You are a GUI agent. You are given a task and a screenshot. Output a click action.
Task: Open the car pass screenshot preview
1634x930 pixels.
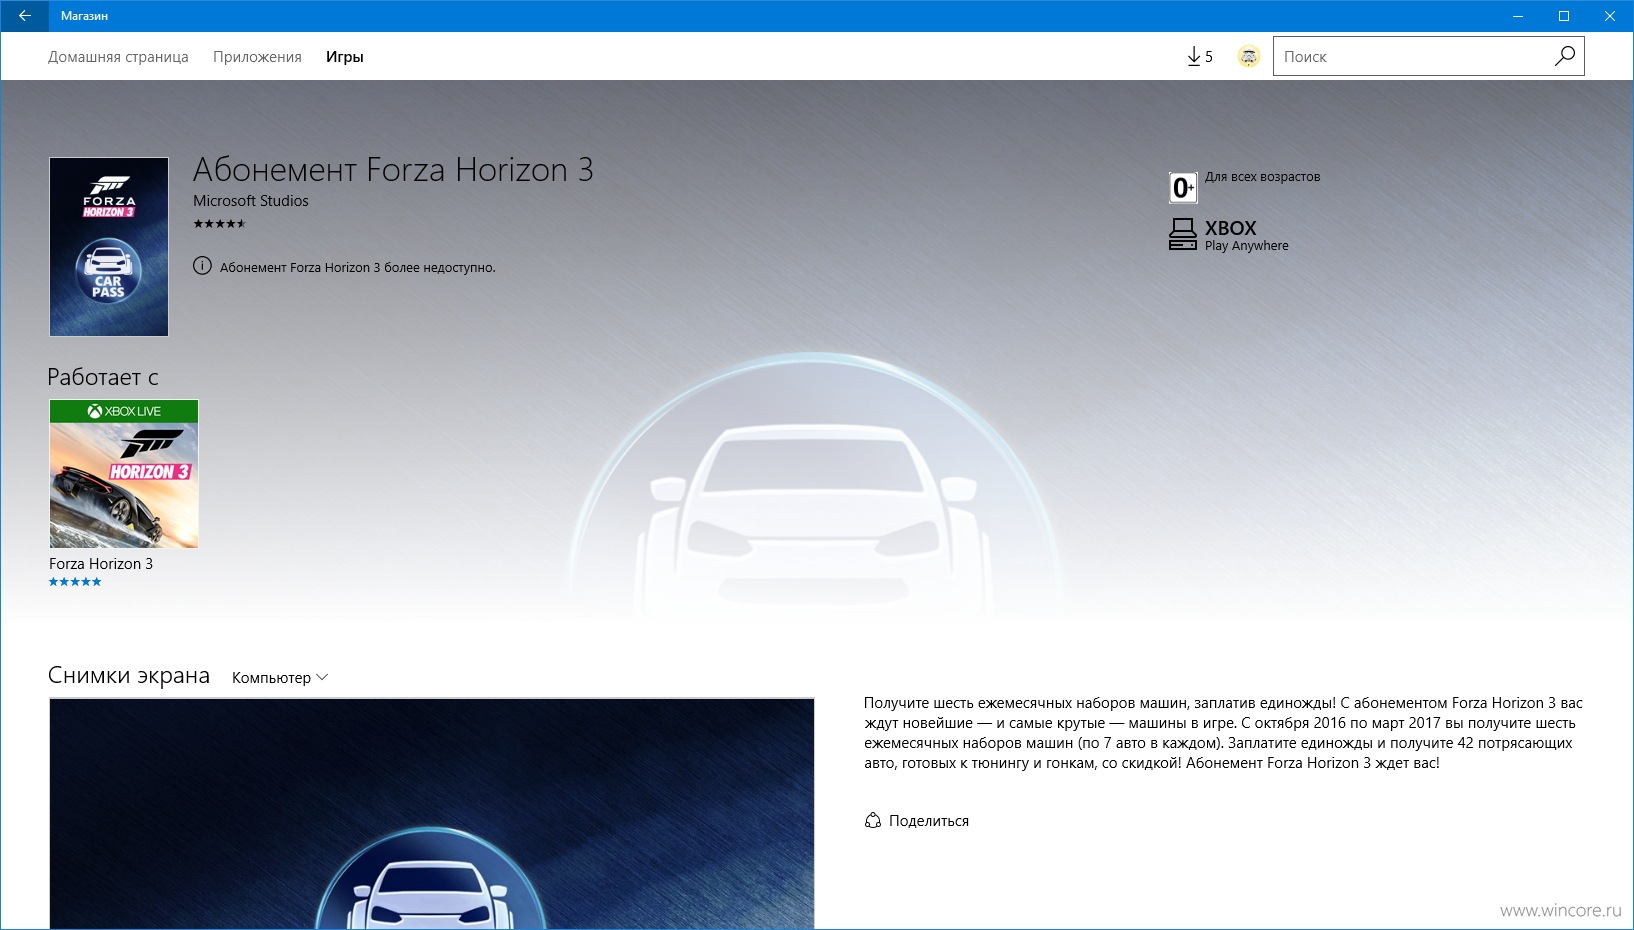coord(432,814)
